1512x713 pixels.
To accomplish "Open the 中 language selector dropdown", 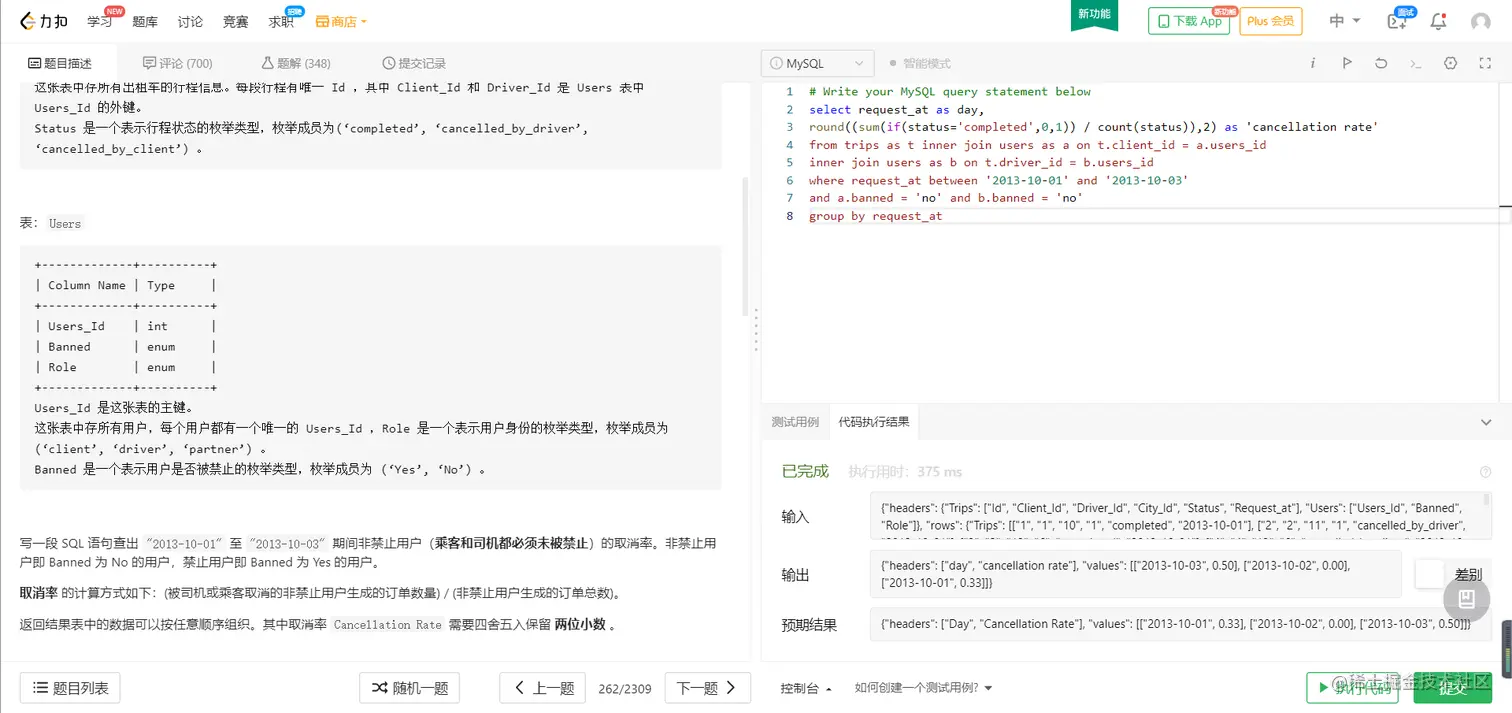I will pos(1346,21).
